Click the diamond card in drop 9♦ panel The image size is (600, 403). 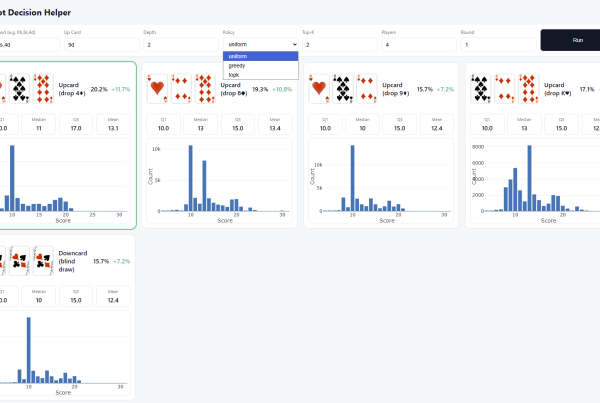tap(366, 92)
